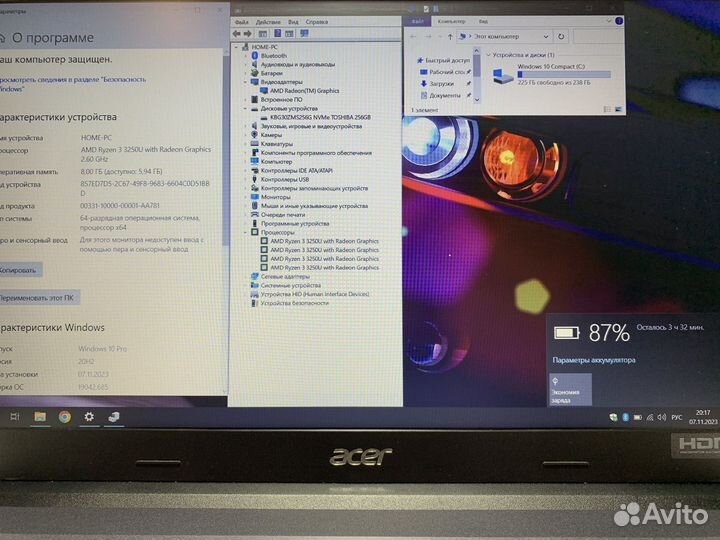Click the volume icon in system tray

click(x=661, y=417)
